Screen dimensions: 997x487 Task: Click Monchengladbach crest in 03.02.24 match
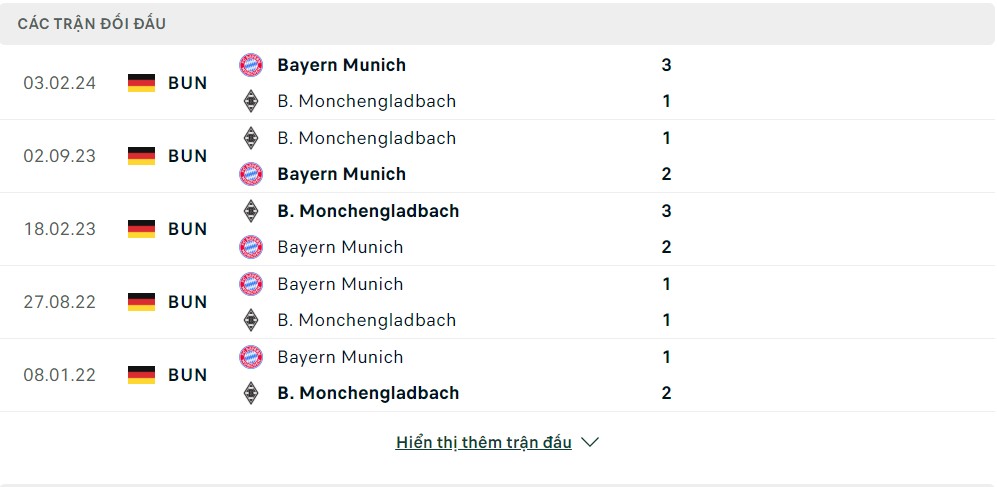pos(251,101)
